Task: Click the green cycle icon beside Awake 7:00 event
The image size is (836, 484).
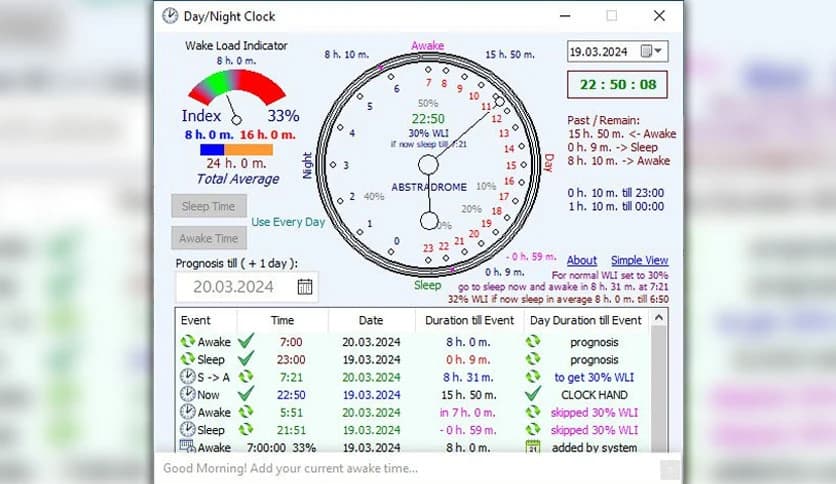Action: [x=187, y=341]
